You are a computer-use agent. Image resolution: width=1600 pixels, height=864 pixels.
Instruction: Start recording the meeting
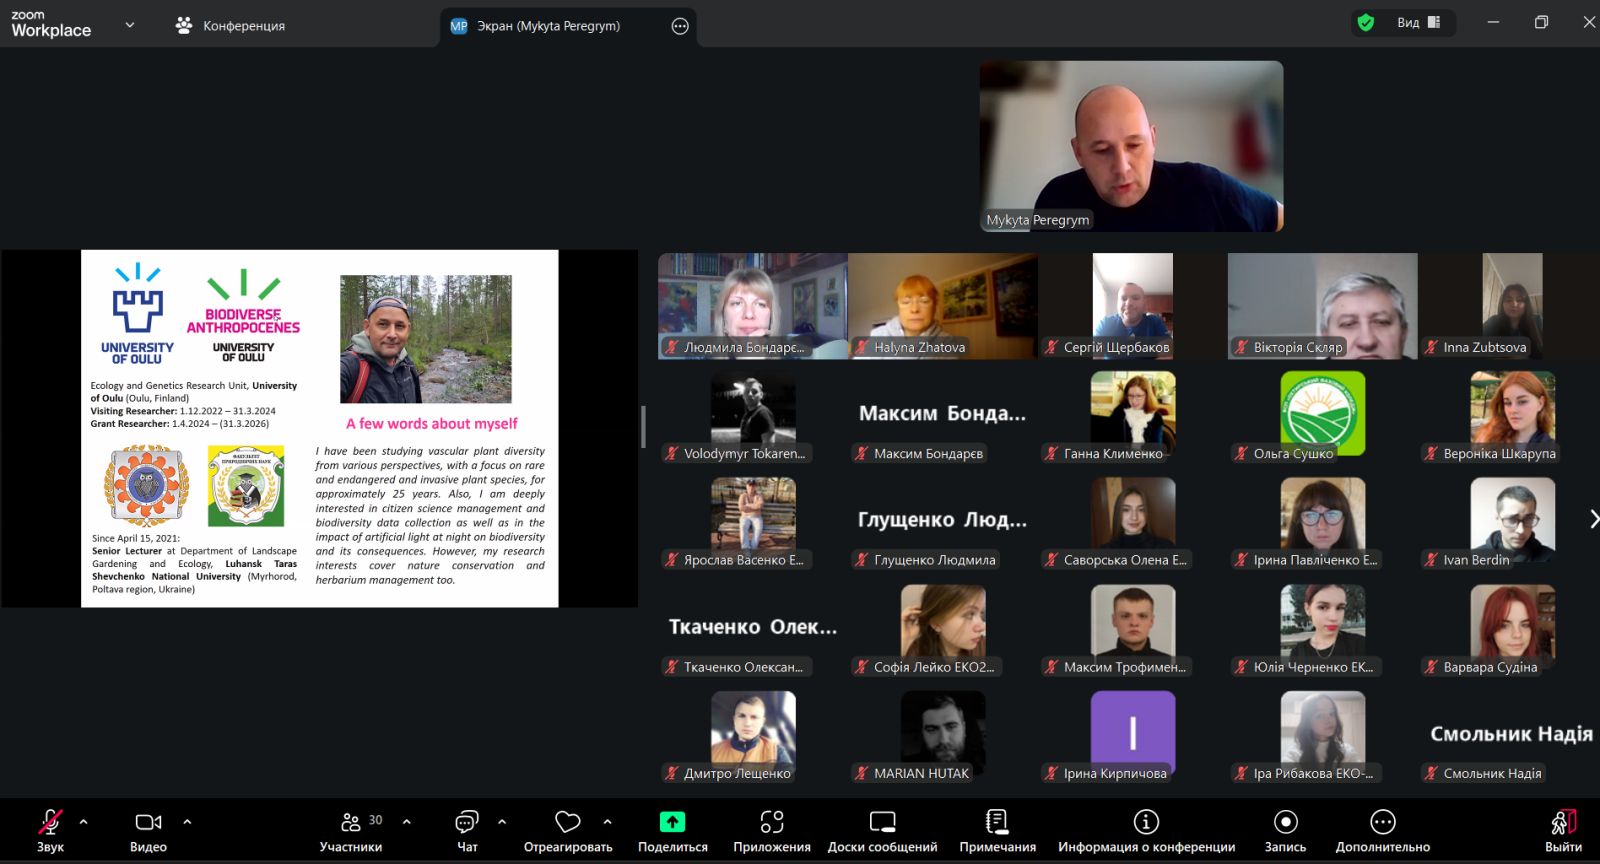(1285, 830)
